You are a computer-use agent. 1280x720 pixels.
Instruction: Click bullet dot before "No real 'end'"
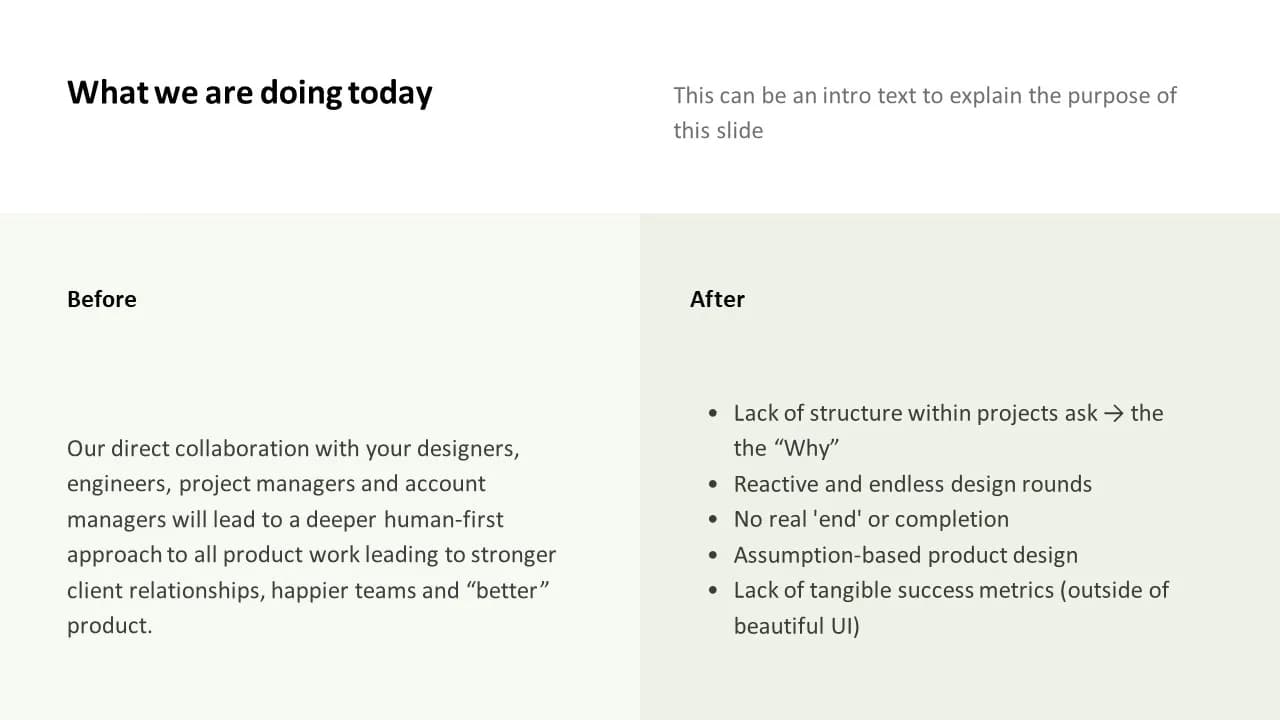(x=713, y=519)
